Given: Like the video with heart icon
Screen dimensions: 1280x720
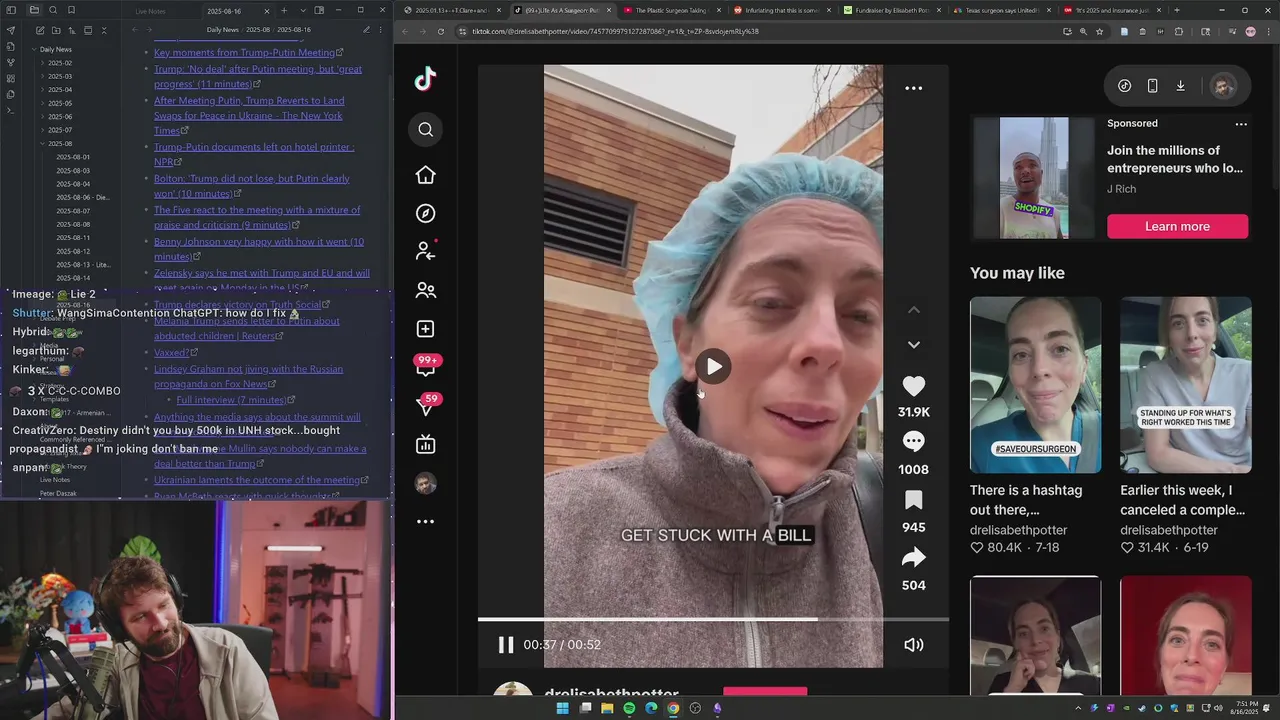Looking at the screenshot, I should pyautogui.click(x=913, y=386).
